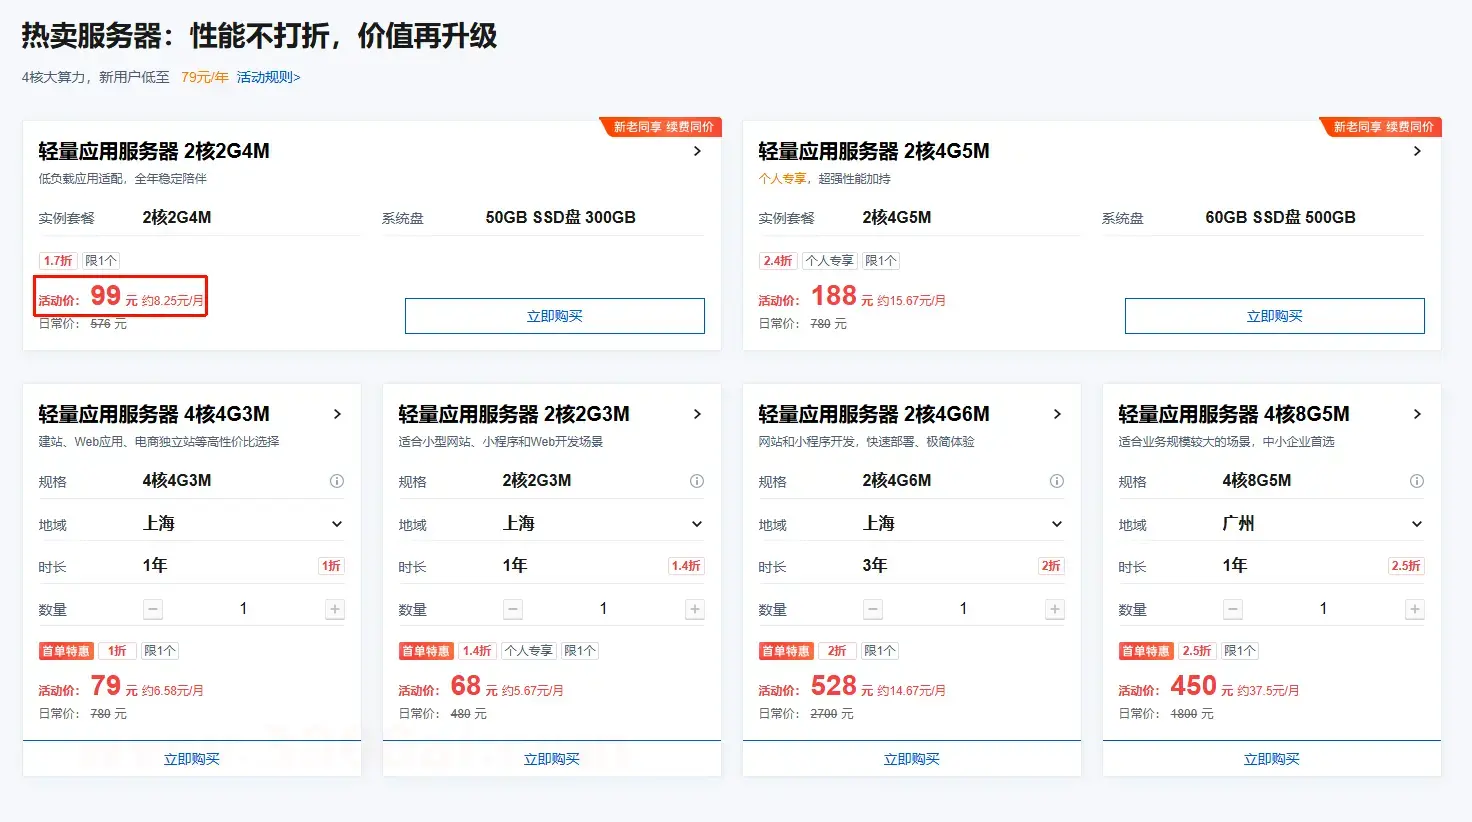Click info icon beside 2核4G6M spec

tap(1057, 481)
